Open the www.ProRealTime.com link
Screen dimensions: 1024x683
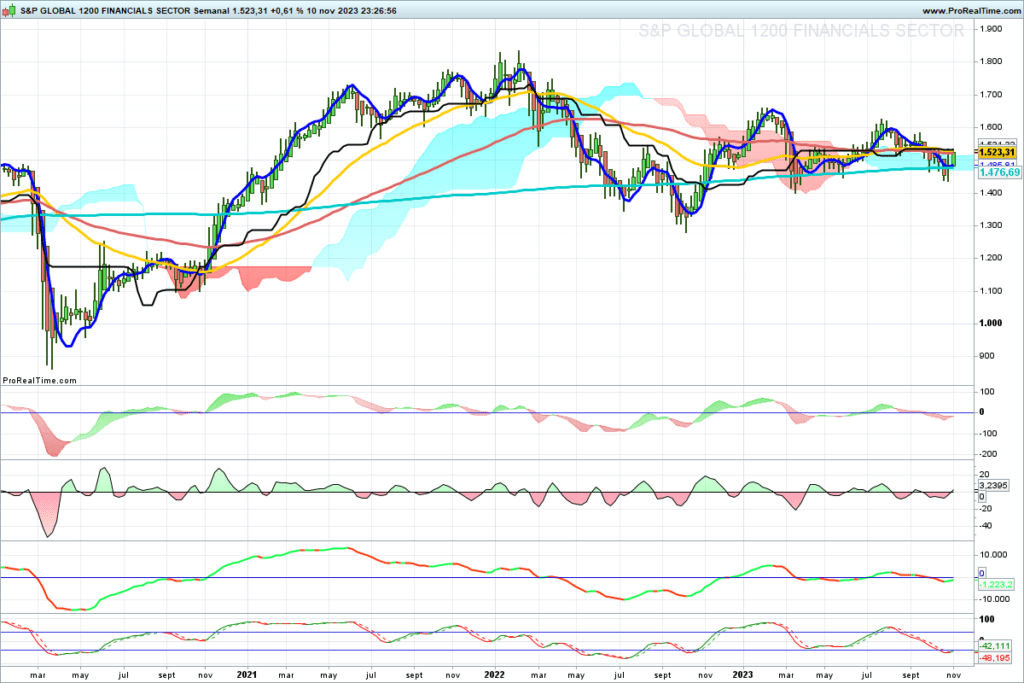point(970,11)
